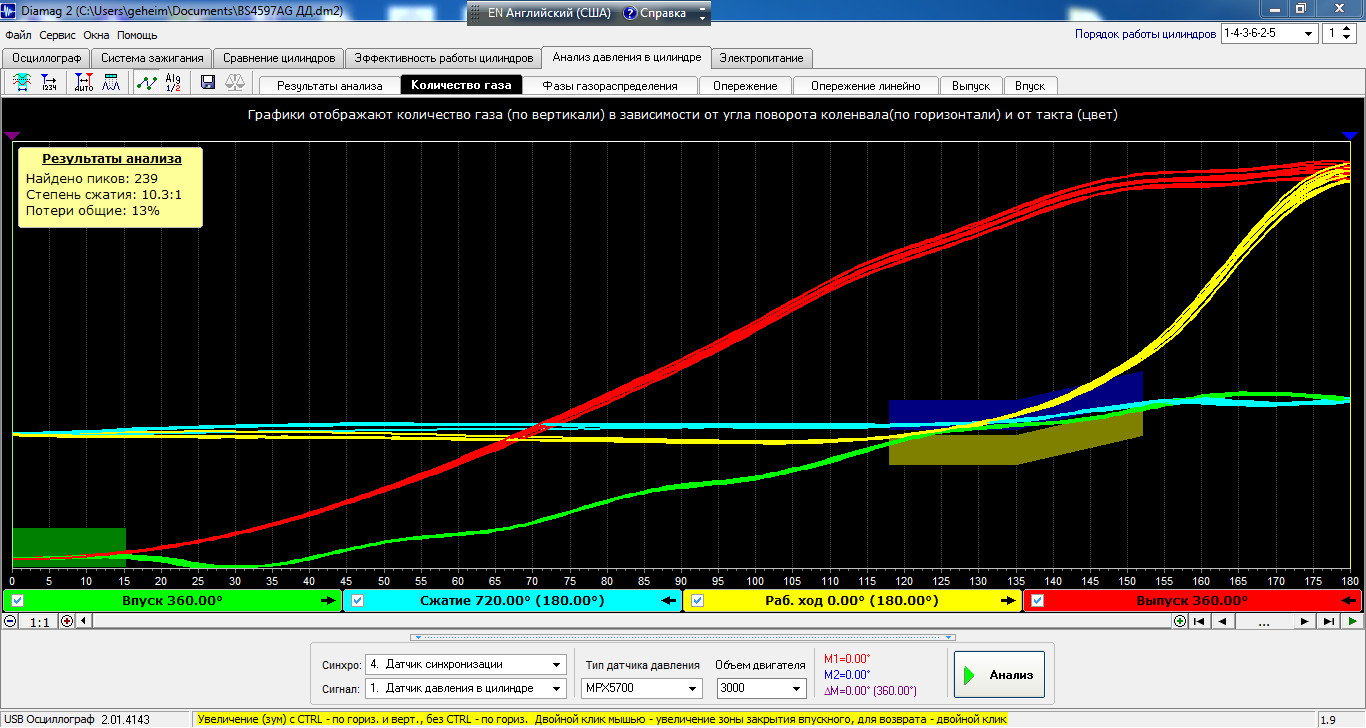Click the purple triangle marker at top-left of graph
1366x728 pixels.
12,135
